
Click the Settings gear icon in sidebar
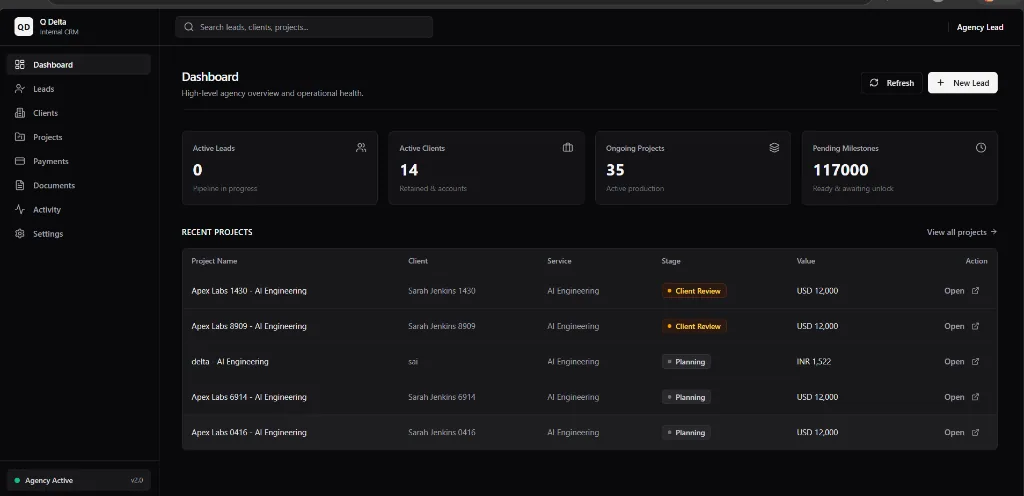20,234
